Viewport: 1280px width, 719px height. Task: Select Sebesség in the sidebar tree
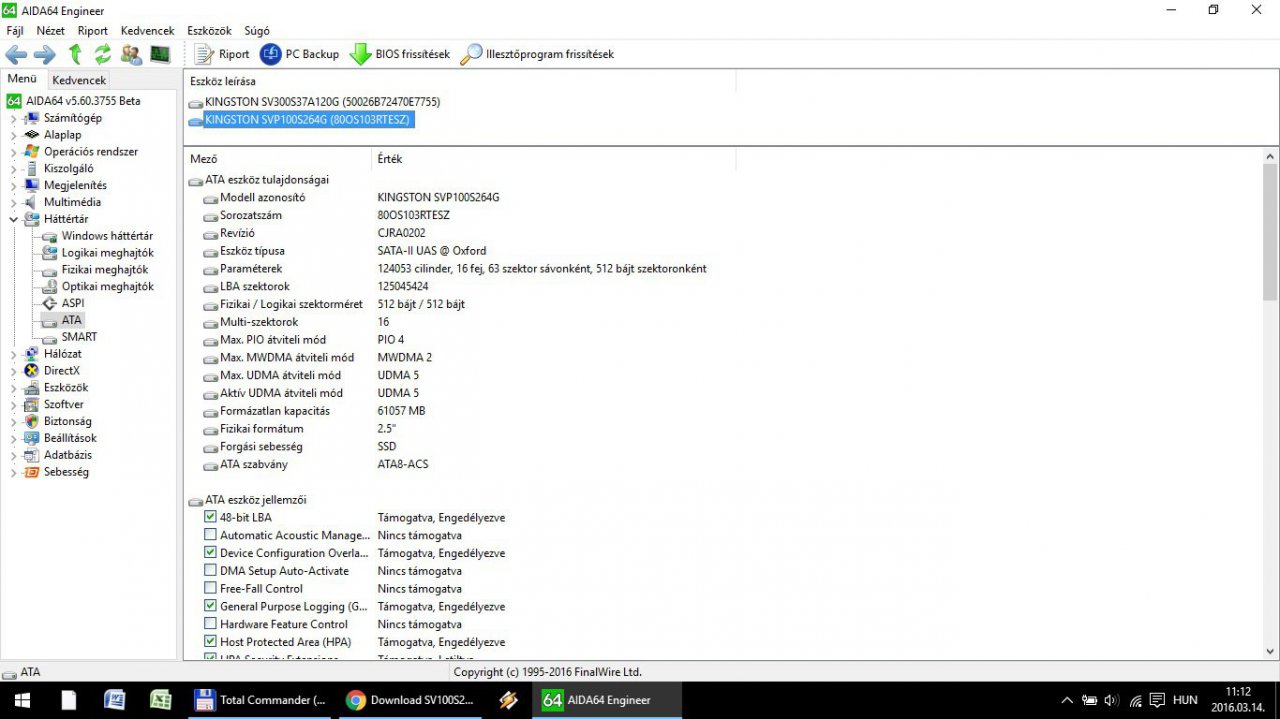click(x=66, y=472)
